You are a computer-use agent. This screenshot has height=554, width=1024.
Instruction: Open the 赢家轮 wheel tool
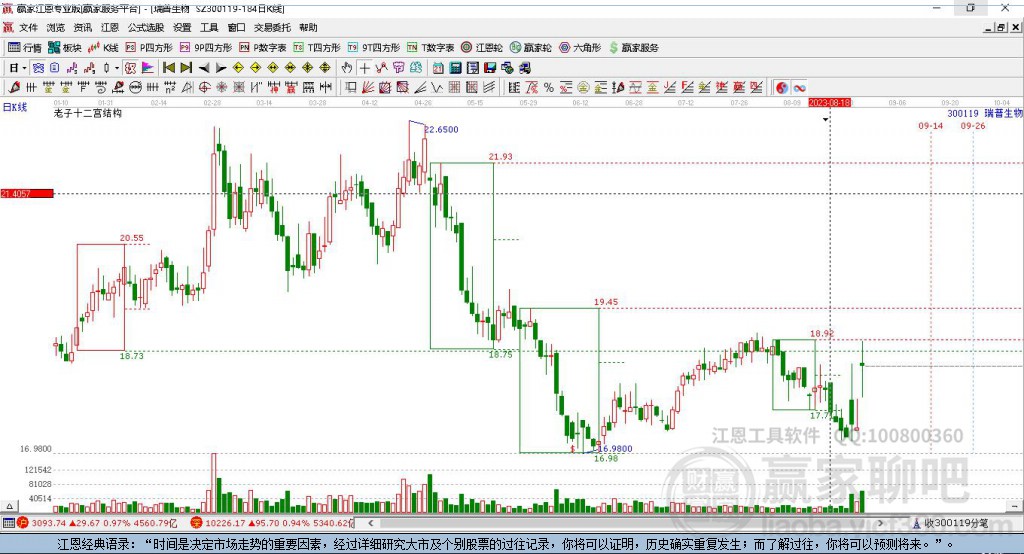point(531,48)
